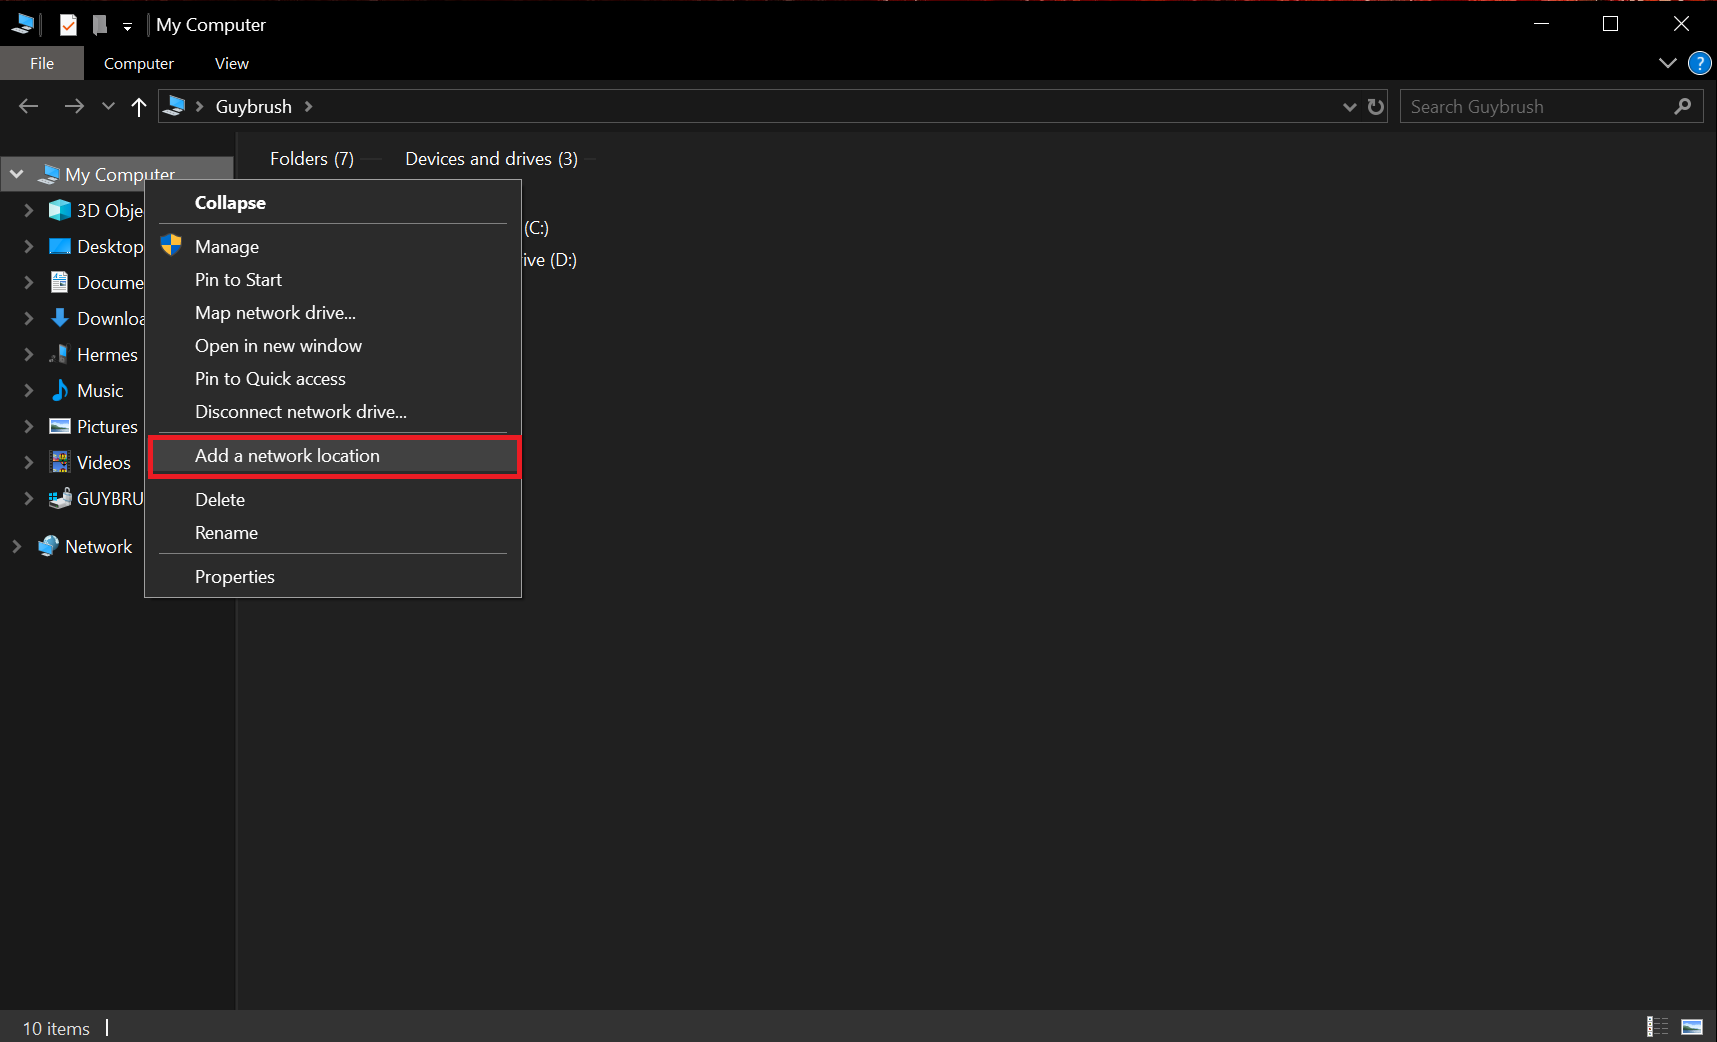
Task: Choose Add a network location
Action: point(287,456)
